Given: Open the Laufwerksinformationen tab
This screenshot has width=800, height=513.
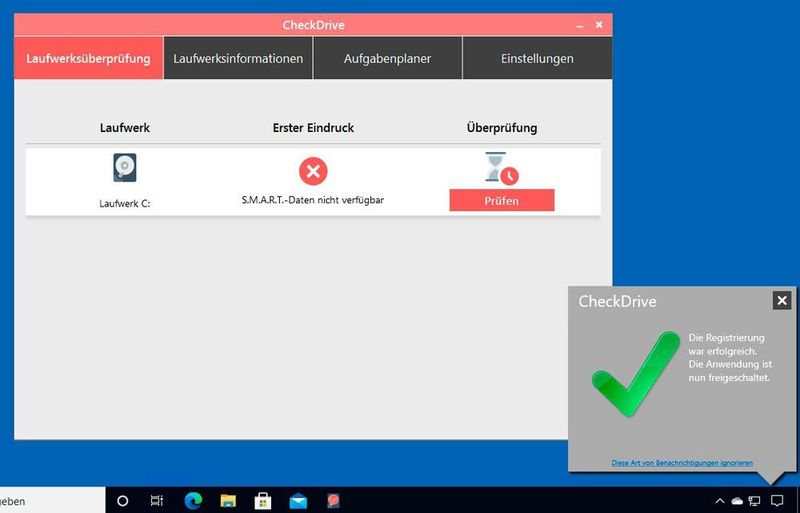Looking at the screenshot, I should pos(238,58).
